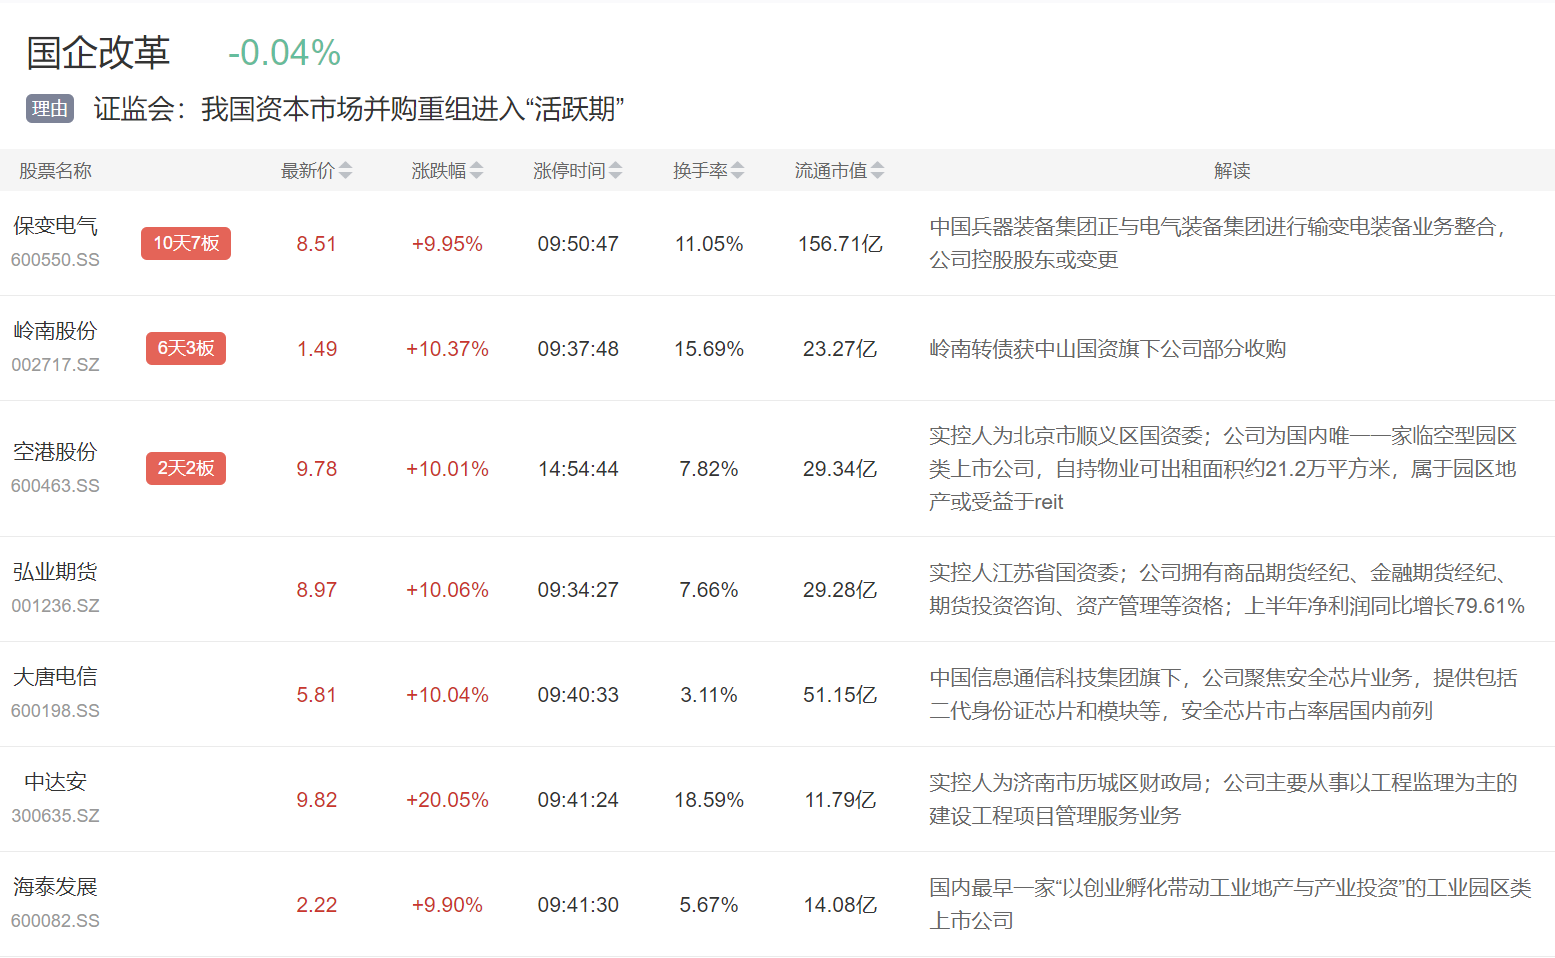Click the 证监会 并购重组 reason headline
Viewport: 1555px width, 958px height.
[359, 109]
